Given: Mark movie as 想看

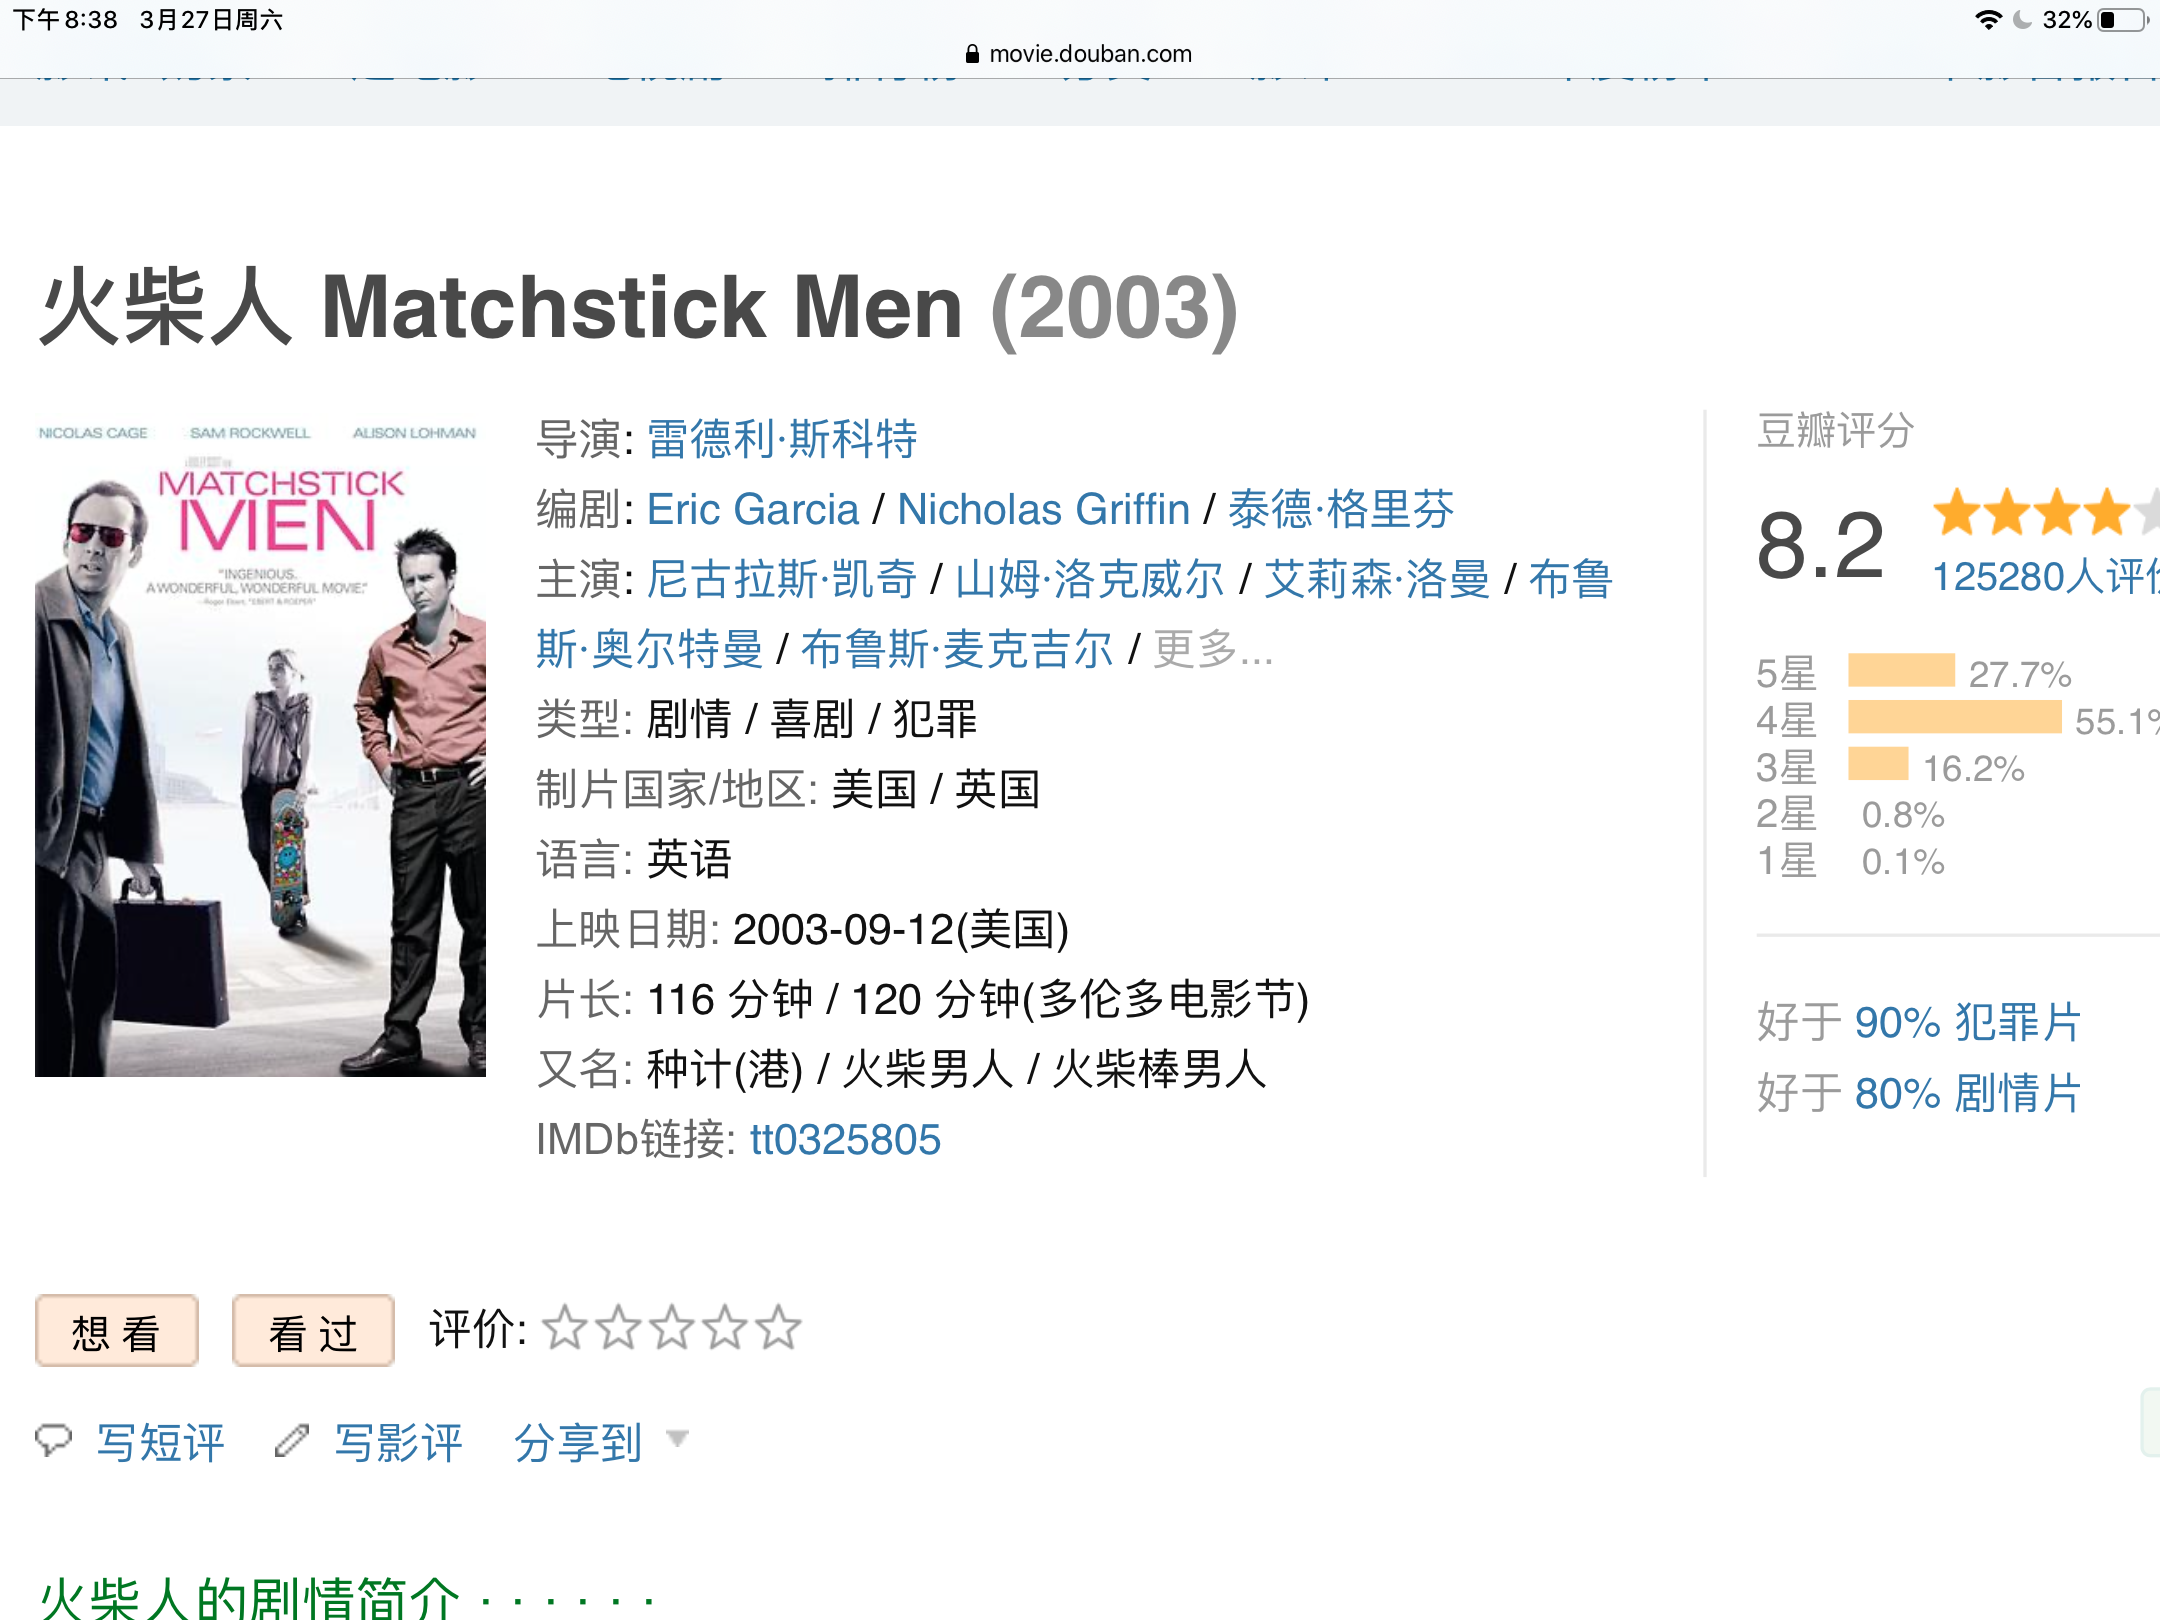Looking at the screenshot, I should (x=117, y=1331).
